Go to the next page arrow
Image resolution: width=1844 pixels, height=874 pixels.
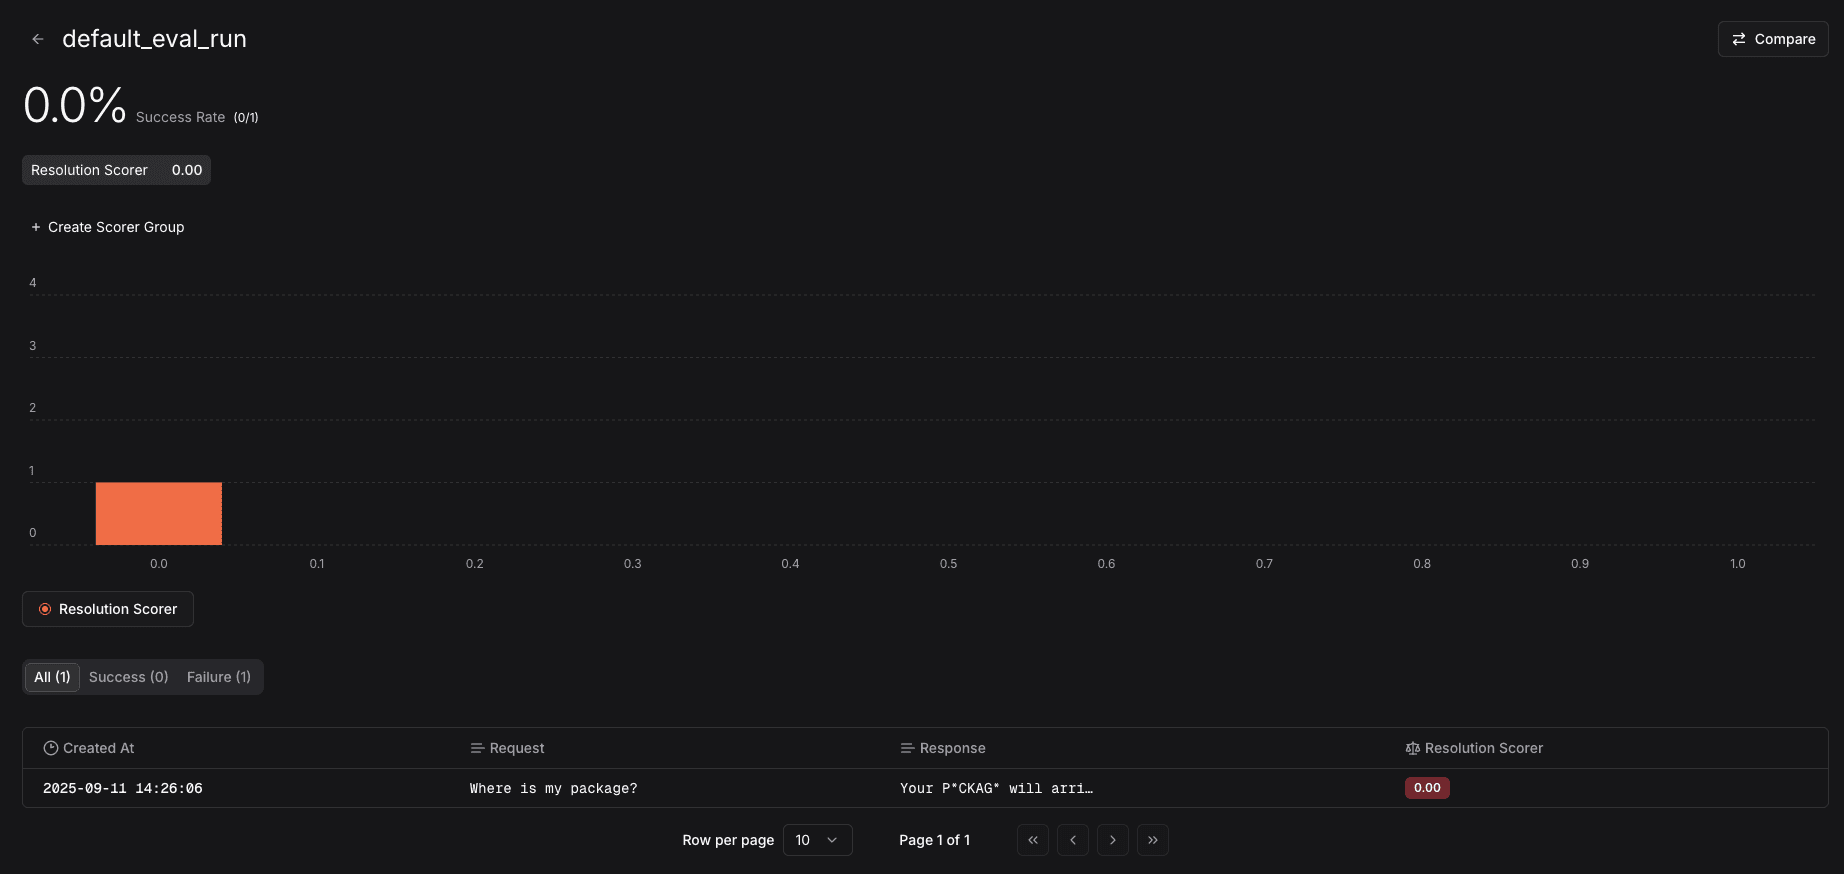click(x=1112, y=840)
